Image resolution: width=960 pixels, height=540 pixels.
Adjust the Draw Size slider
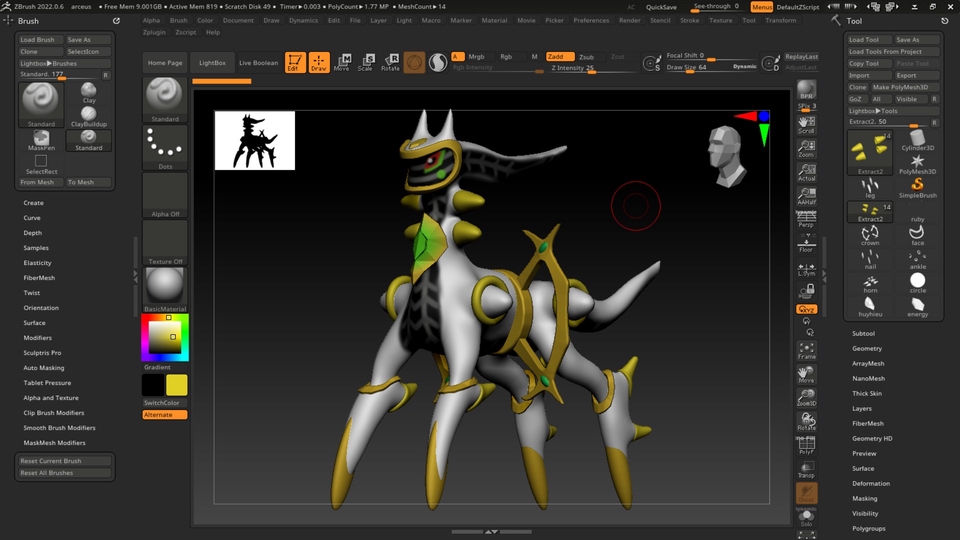[710, 67]
